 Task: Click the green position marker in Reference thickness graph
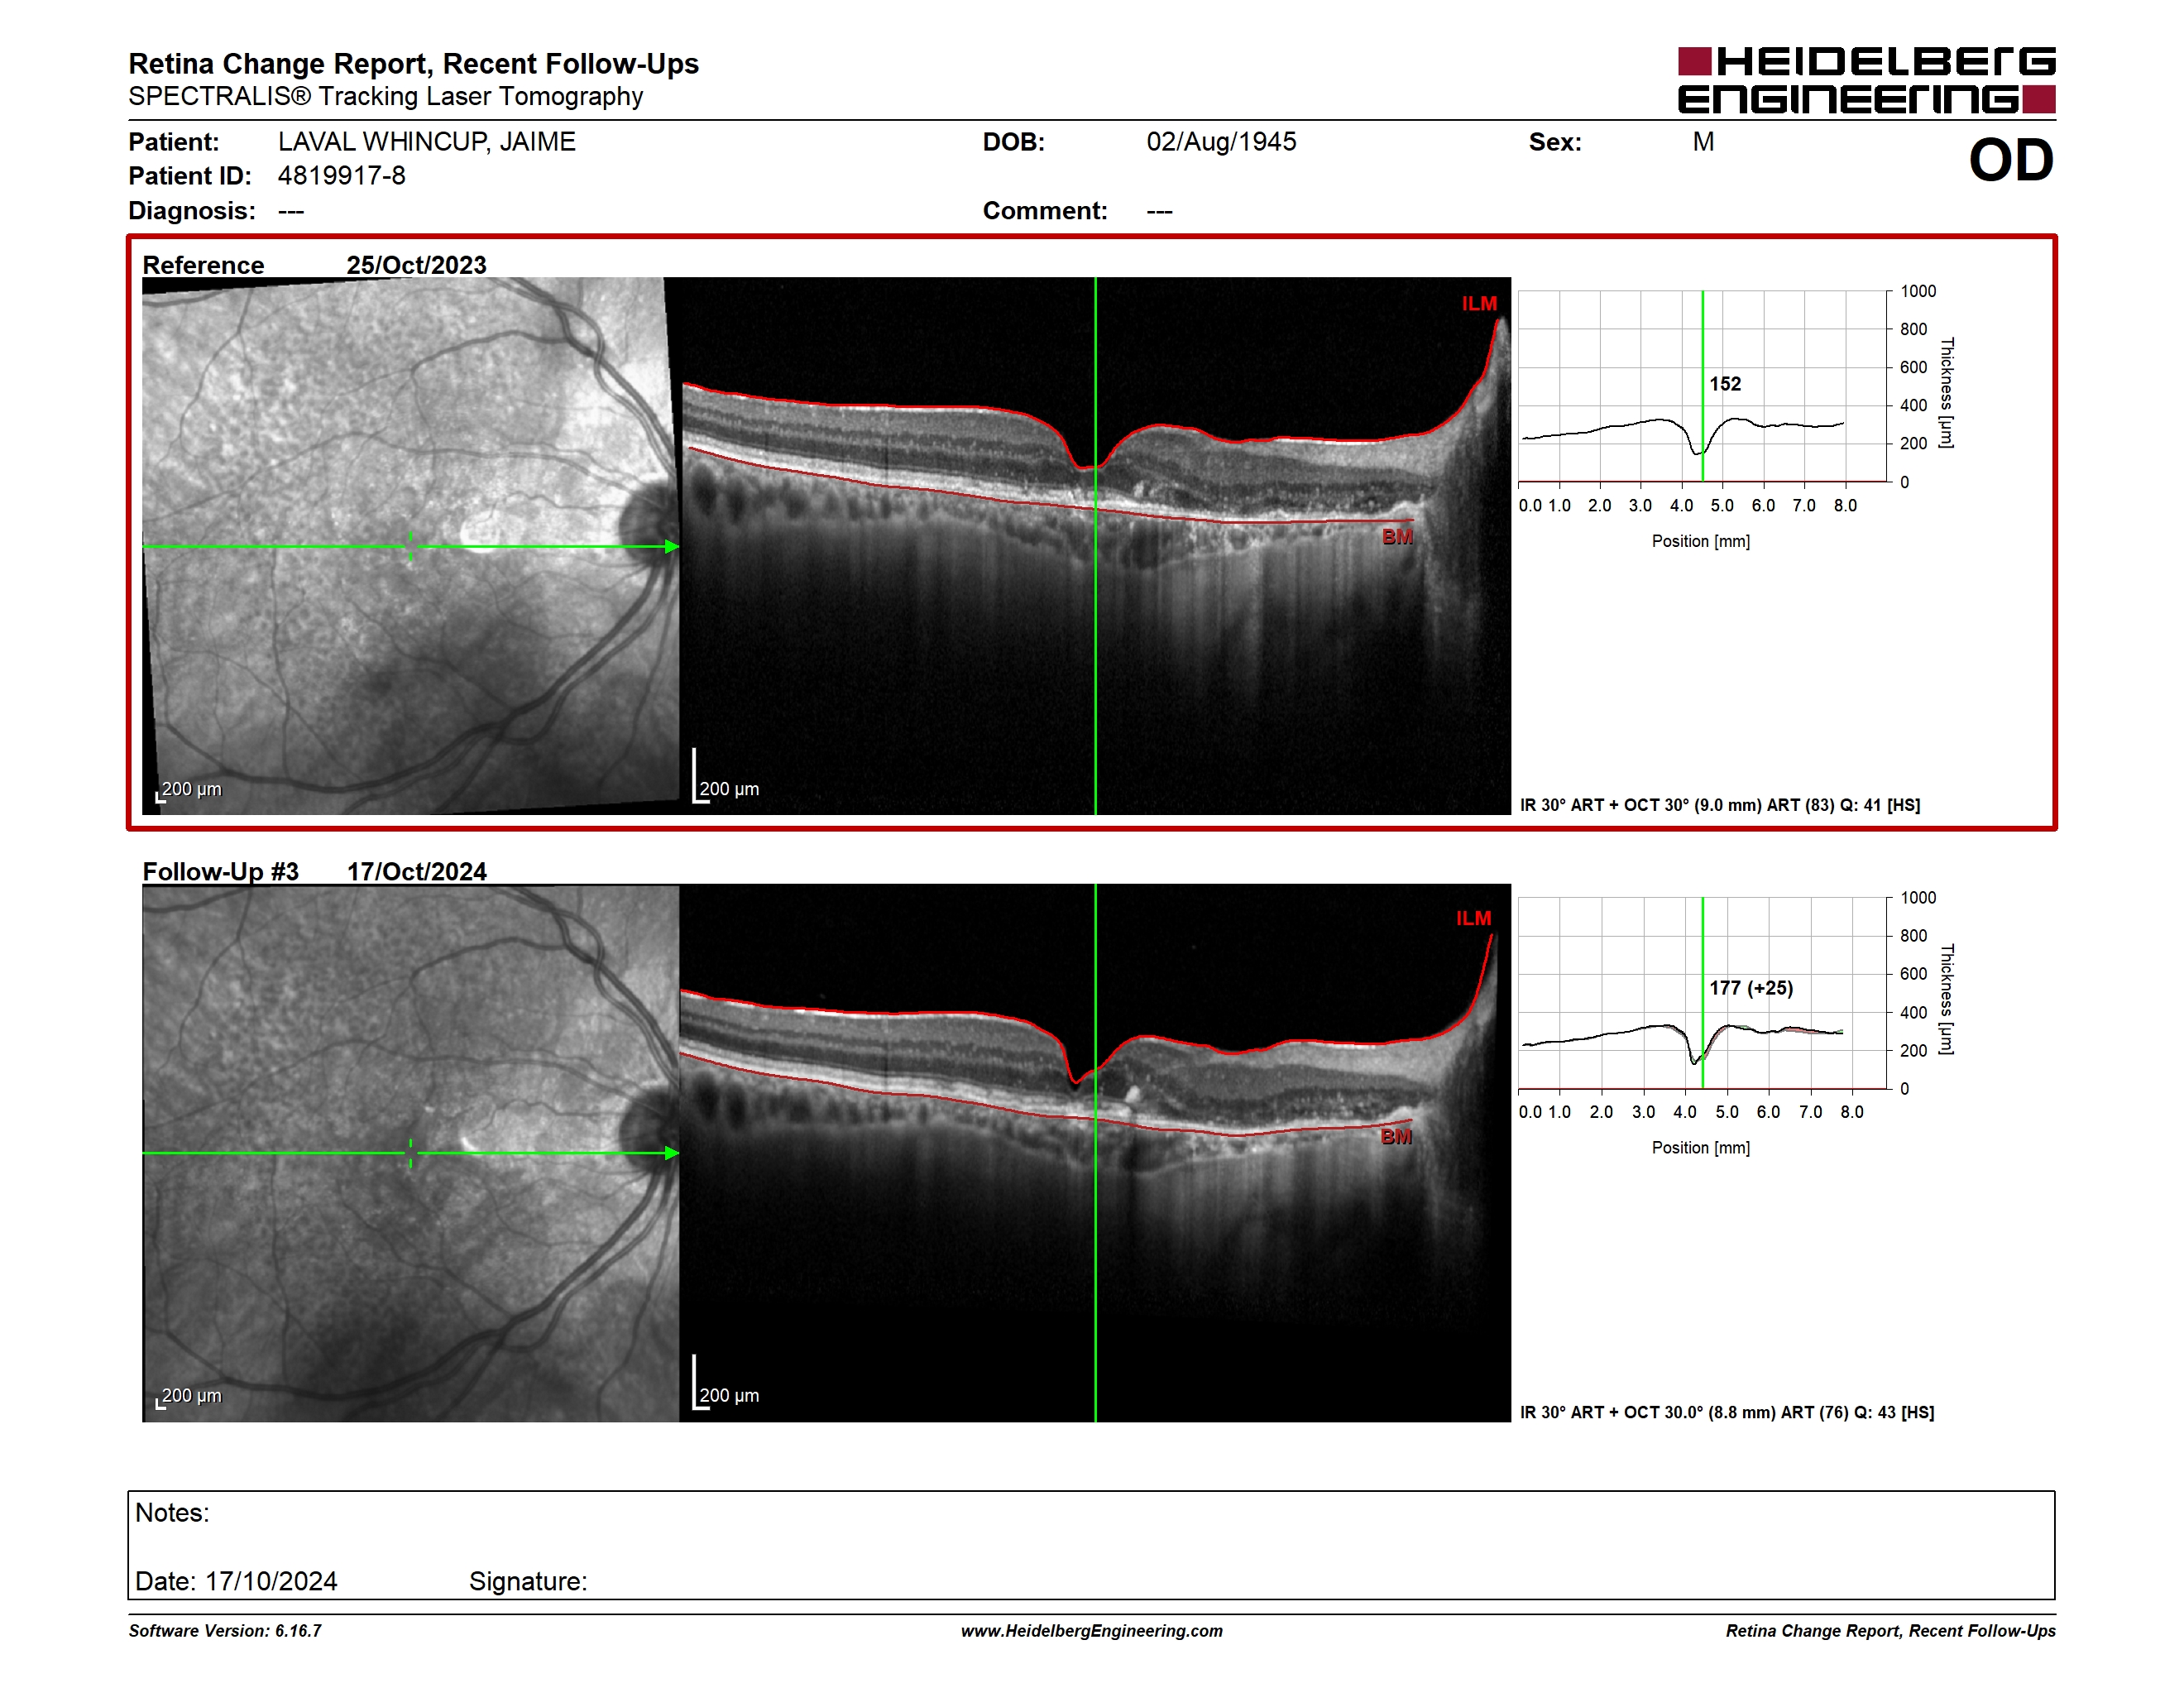(1702, 386)
